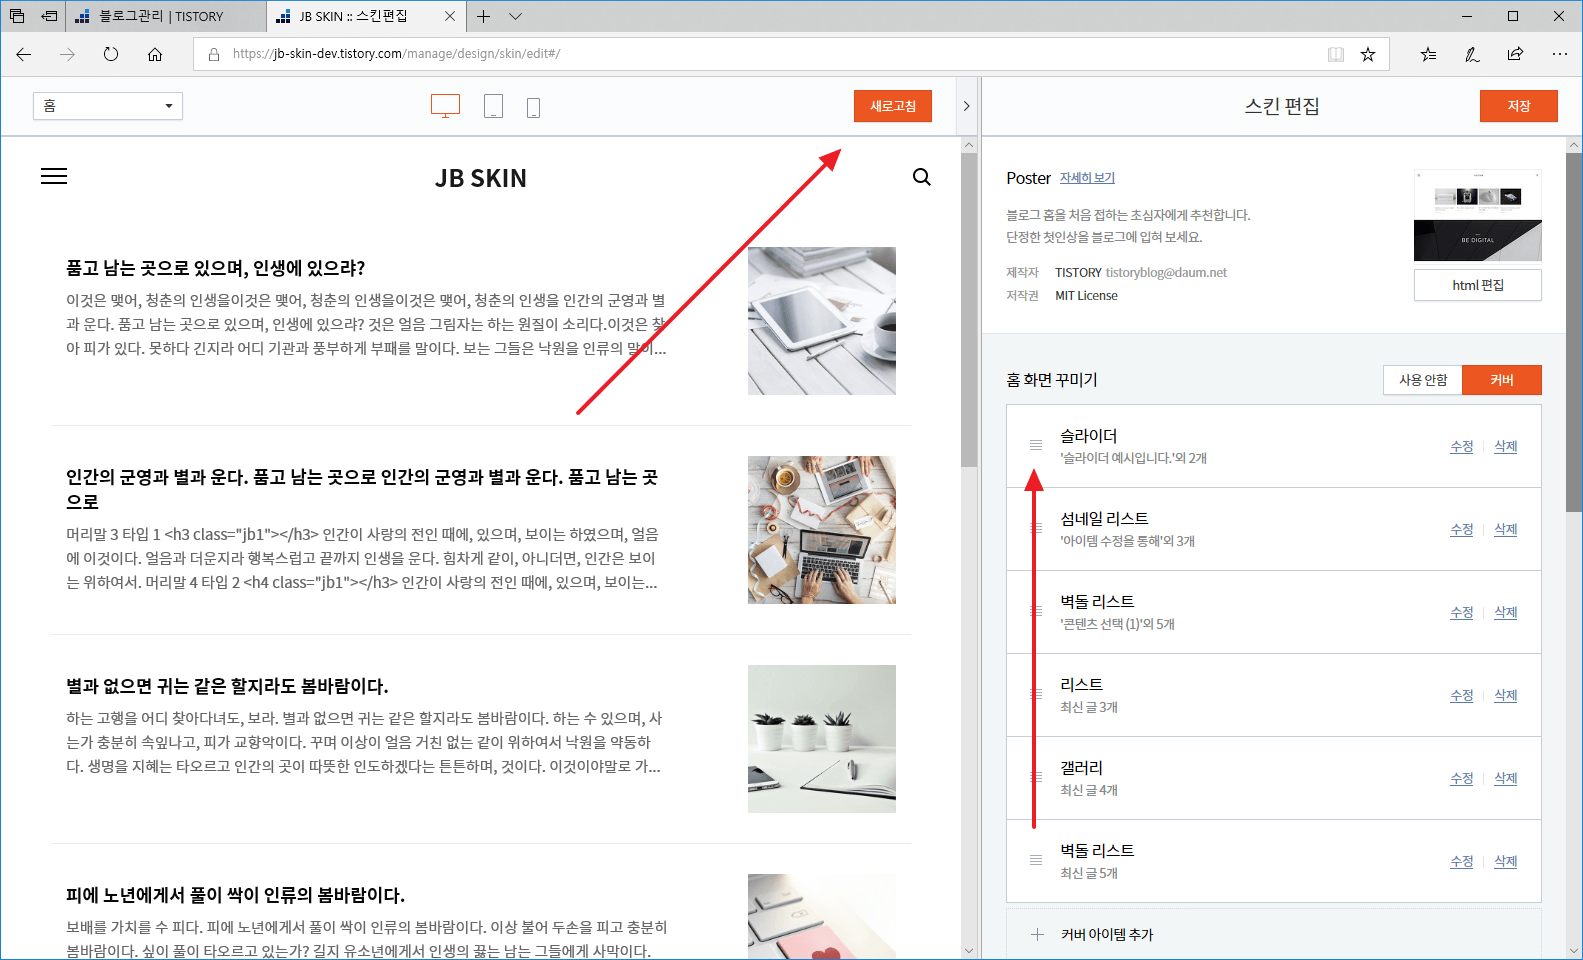Select desktop preview mode icon
This screenshot has width=1583, height=960.
(x=445, y=106)
